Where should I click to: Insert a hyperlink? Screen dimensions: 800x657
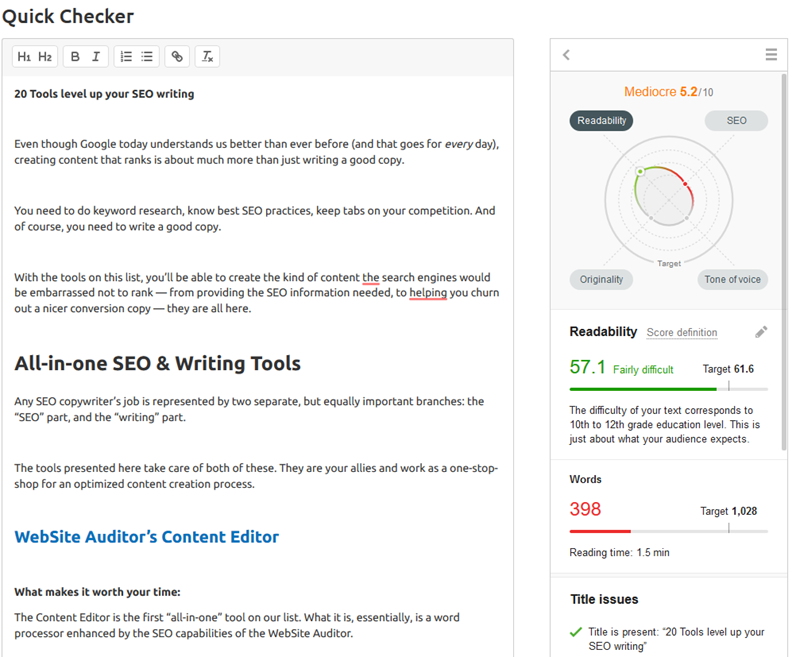point(177,57)
